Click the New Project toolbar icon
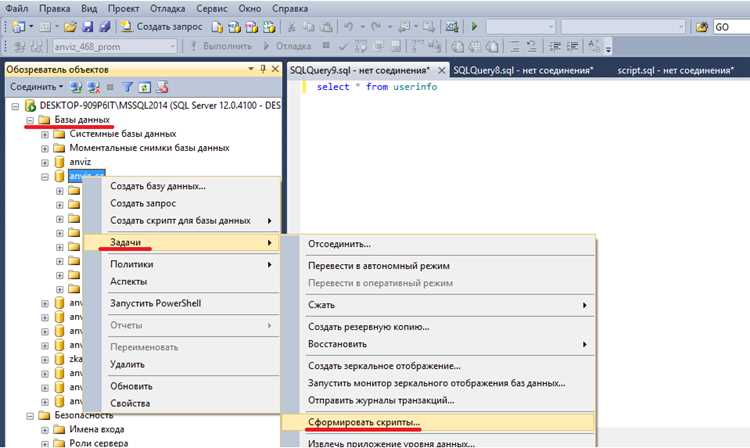This screenshot has height=448, width=750. click(x=18, y=27)
